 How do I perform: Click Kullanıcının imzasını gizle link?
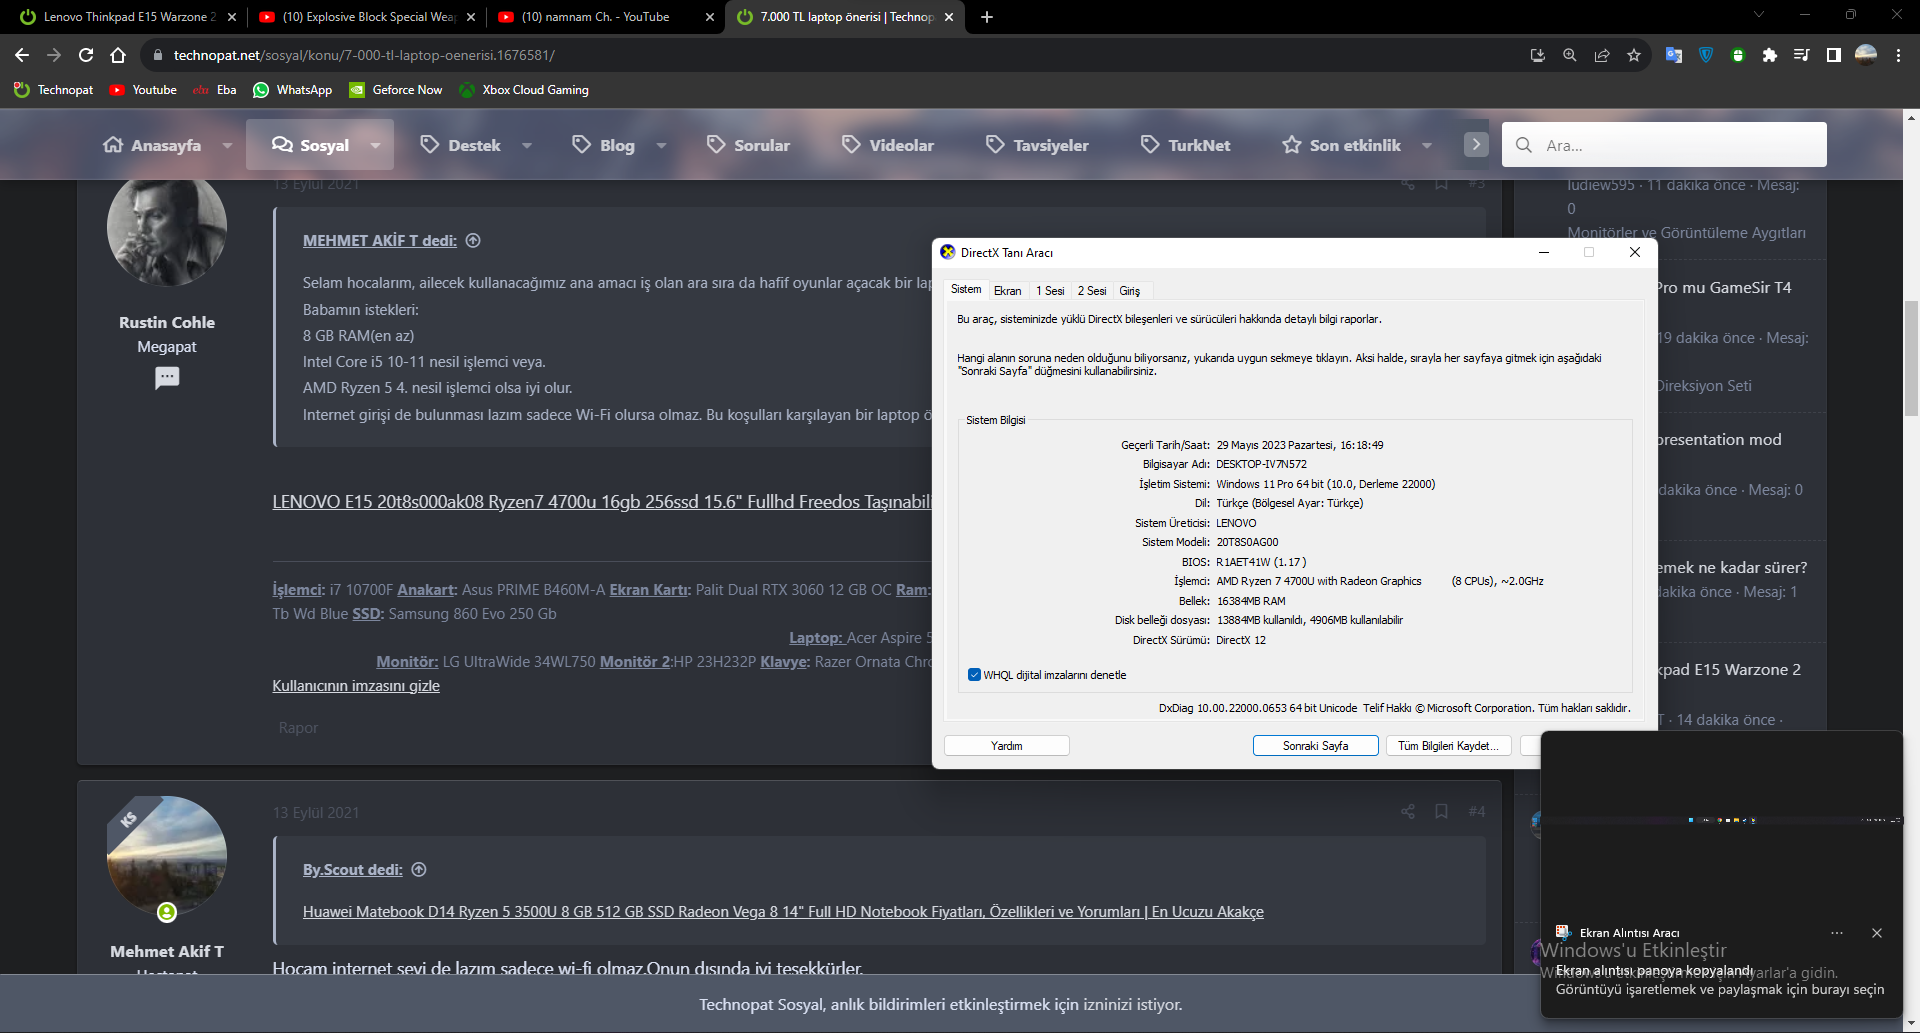356,686
